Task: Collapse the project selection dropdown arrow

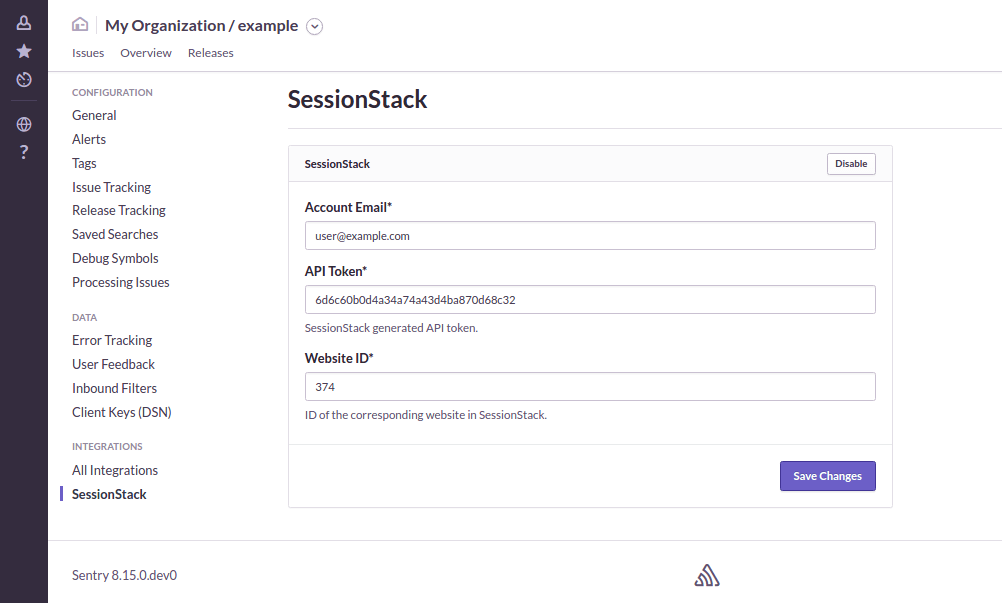Action: tap(314, 26)
